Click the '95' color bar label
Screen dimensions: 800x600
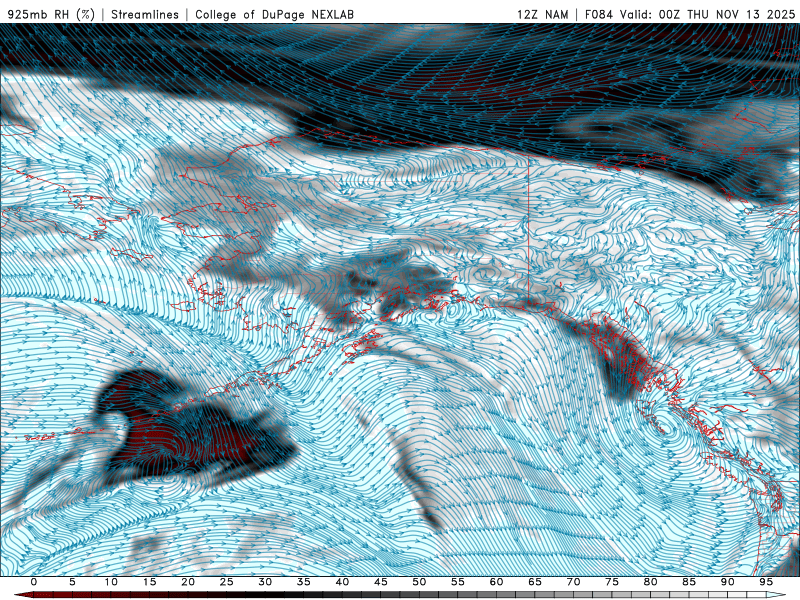click(766, 582)
